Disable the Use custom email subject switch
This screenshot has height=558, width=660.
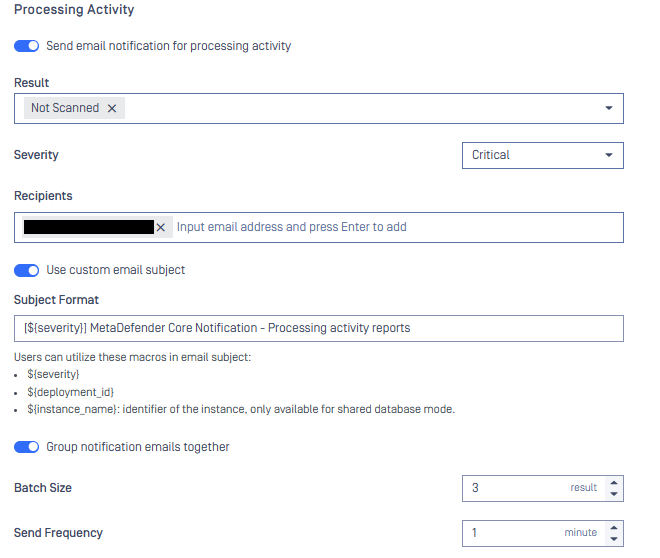tap(27, 270)
